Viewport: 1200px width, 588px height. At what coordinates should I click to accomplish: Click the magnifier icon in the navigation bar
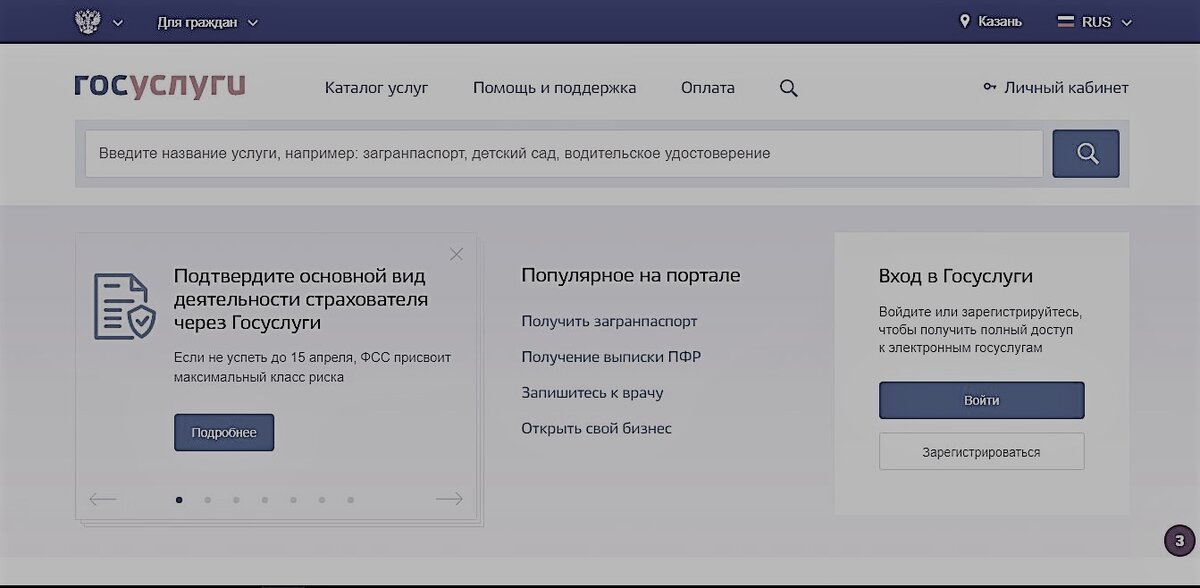tap(789, 88)
